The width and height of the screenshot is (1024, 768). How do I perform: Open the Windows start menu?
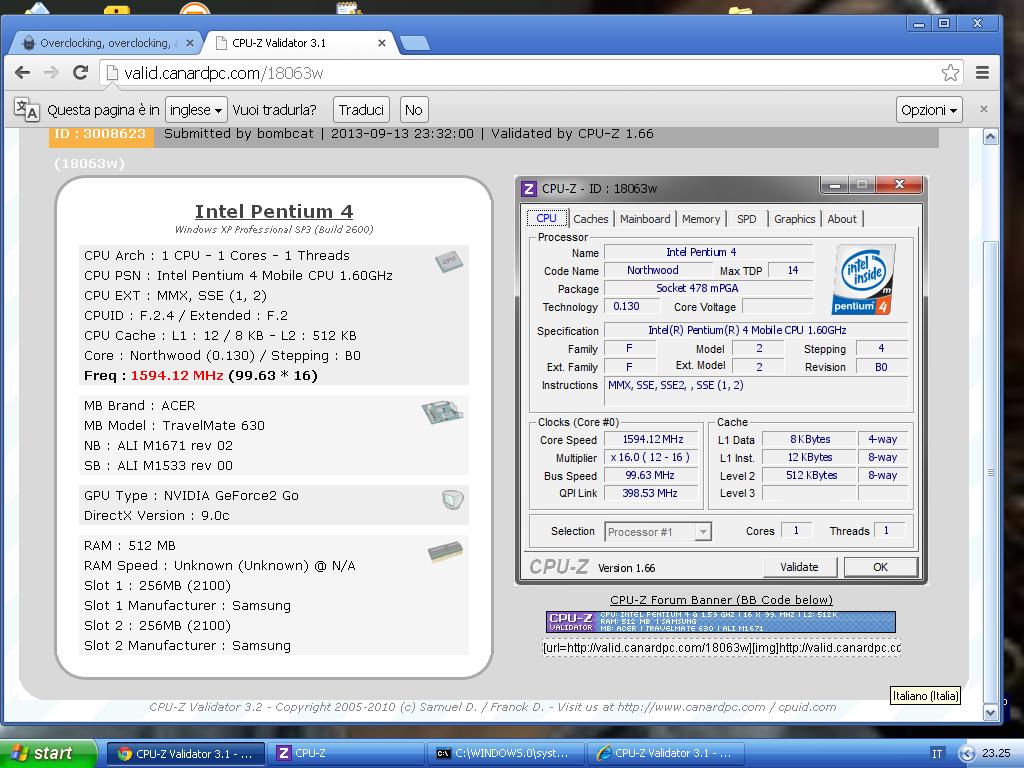point(48,753)
